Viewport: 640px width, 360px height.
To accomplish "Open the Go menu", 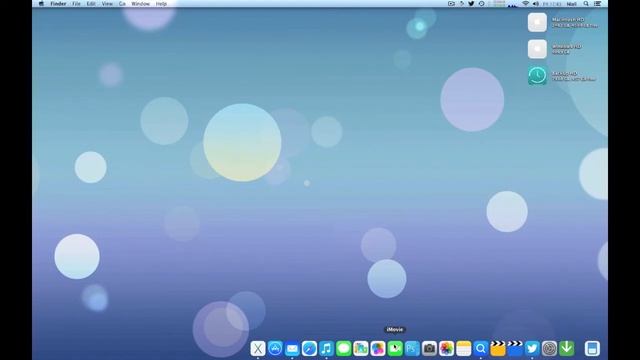I will click(x=122, y=4).
